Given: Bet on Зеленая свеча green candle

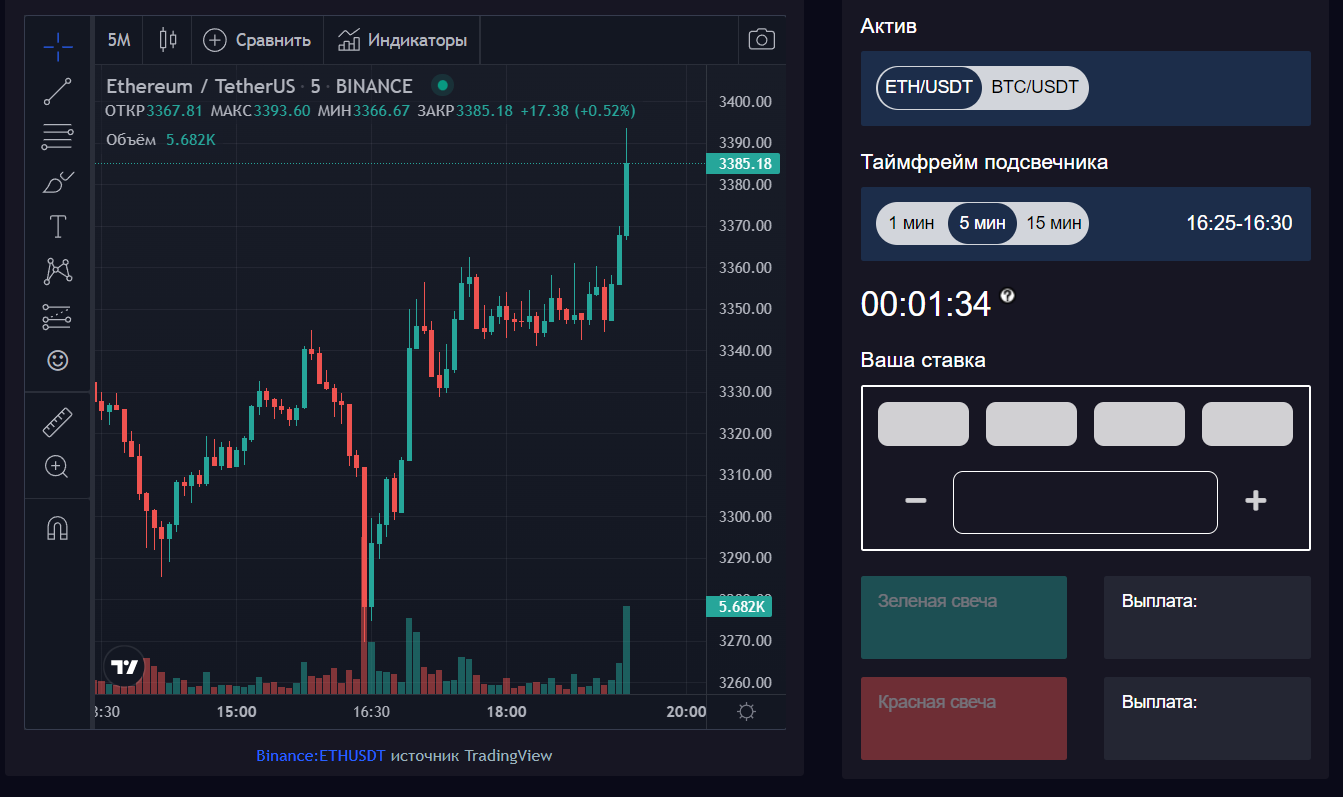Looking at the screenshot, I should point(964,617).
